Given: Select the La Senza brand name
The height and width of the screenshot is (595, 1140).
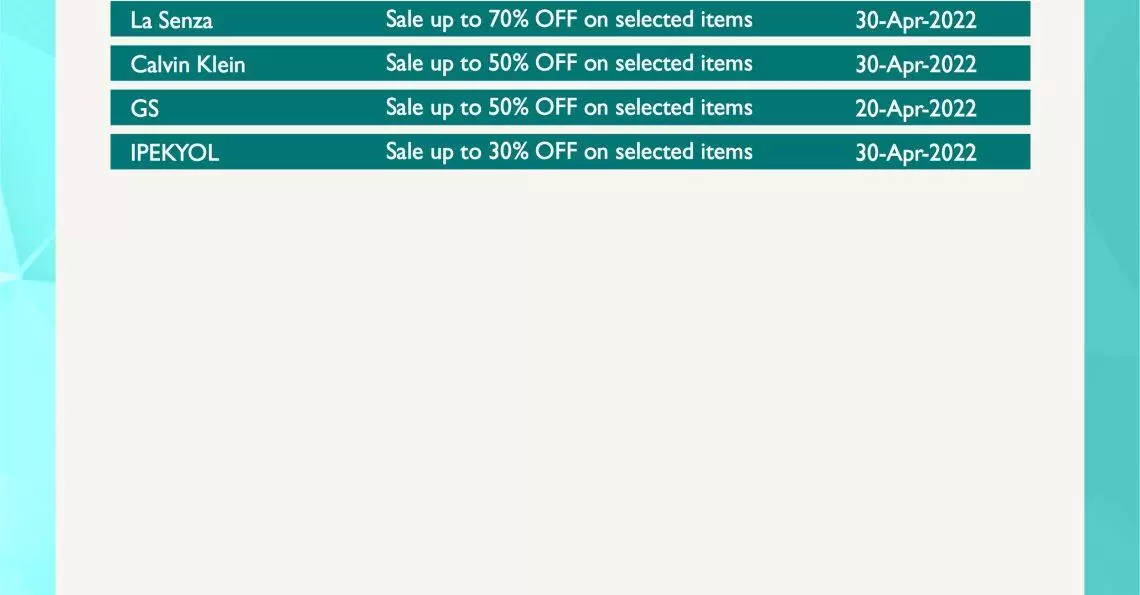Looking at the screenshot, I should [x=172, y=20].
